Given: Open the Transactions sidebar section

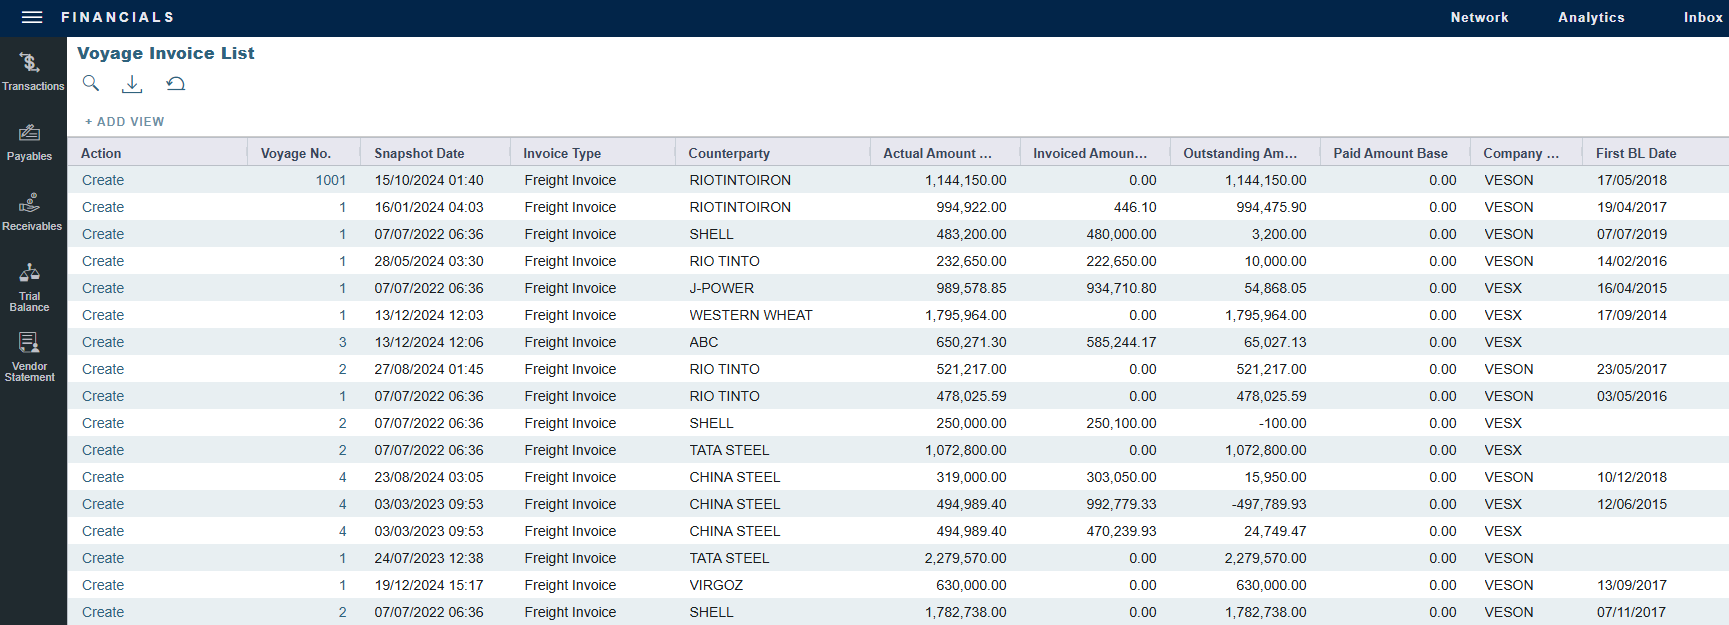Looking at the screenshot, I should click(x=32, y=72).
